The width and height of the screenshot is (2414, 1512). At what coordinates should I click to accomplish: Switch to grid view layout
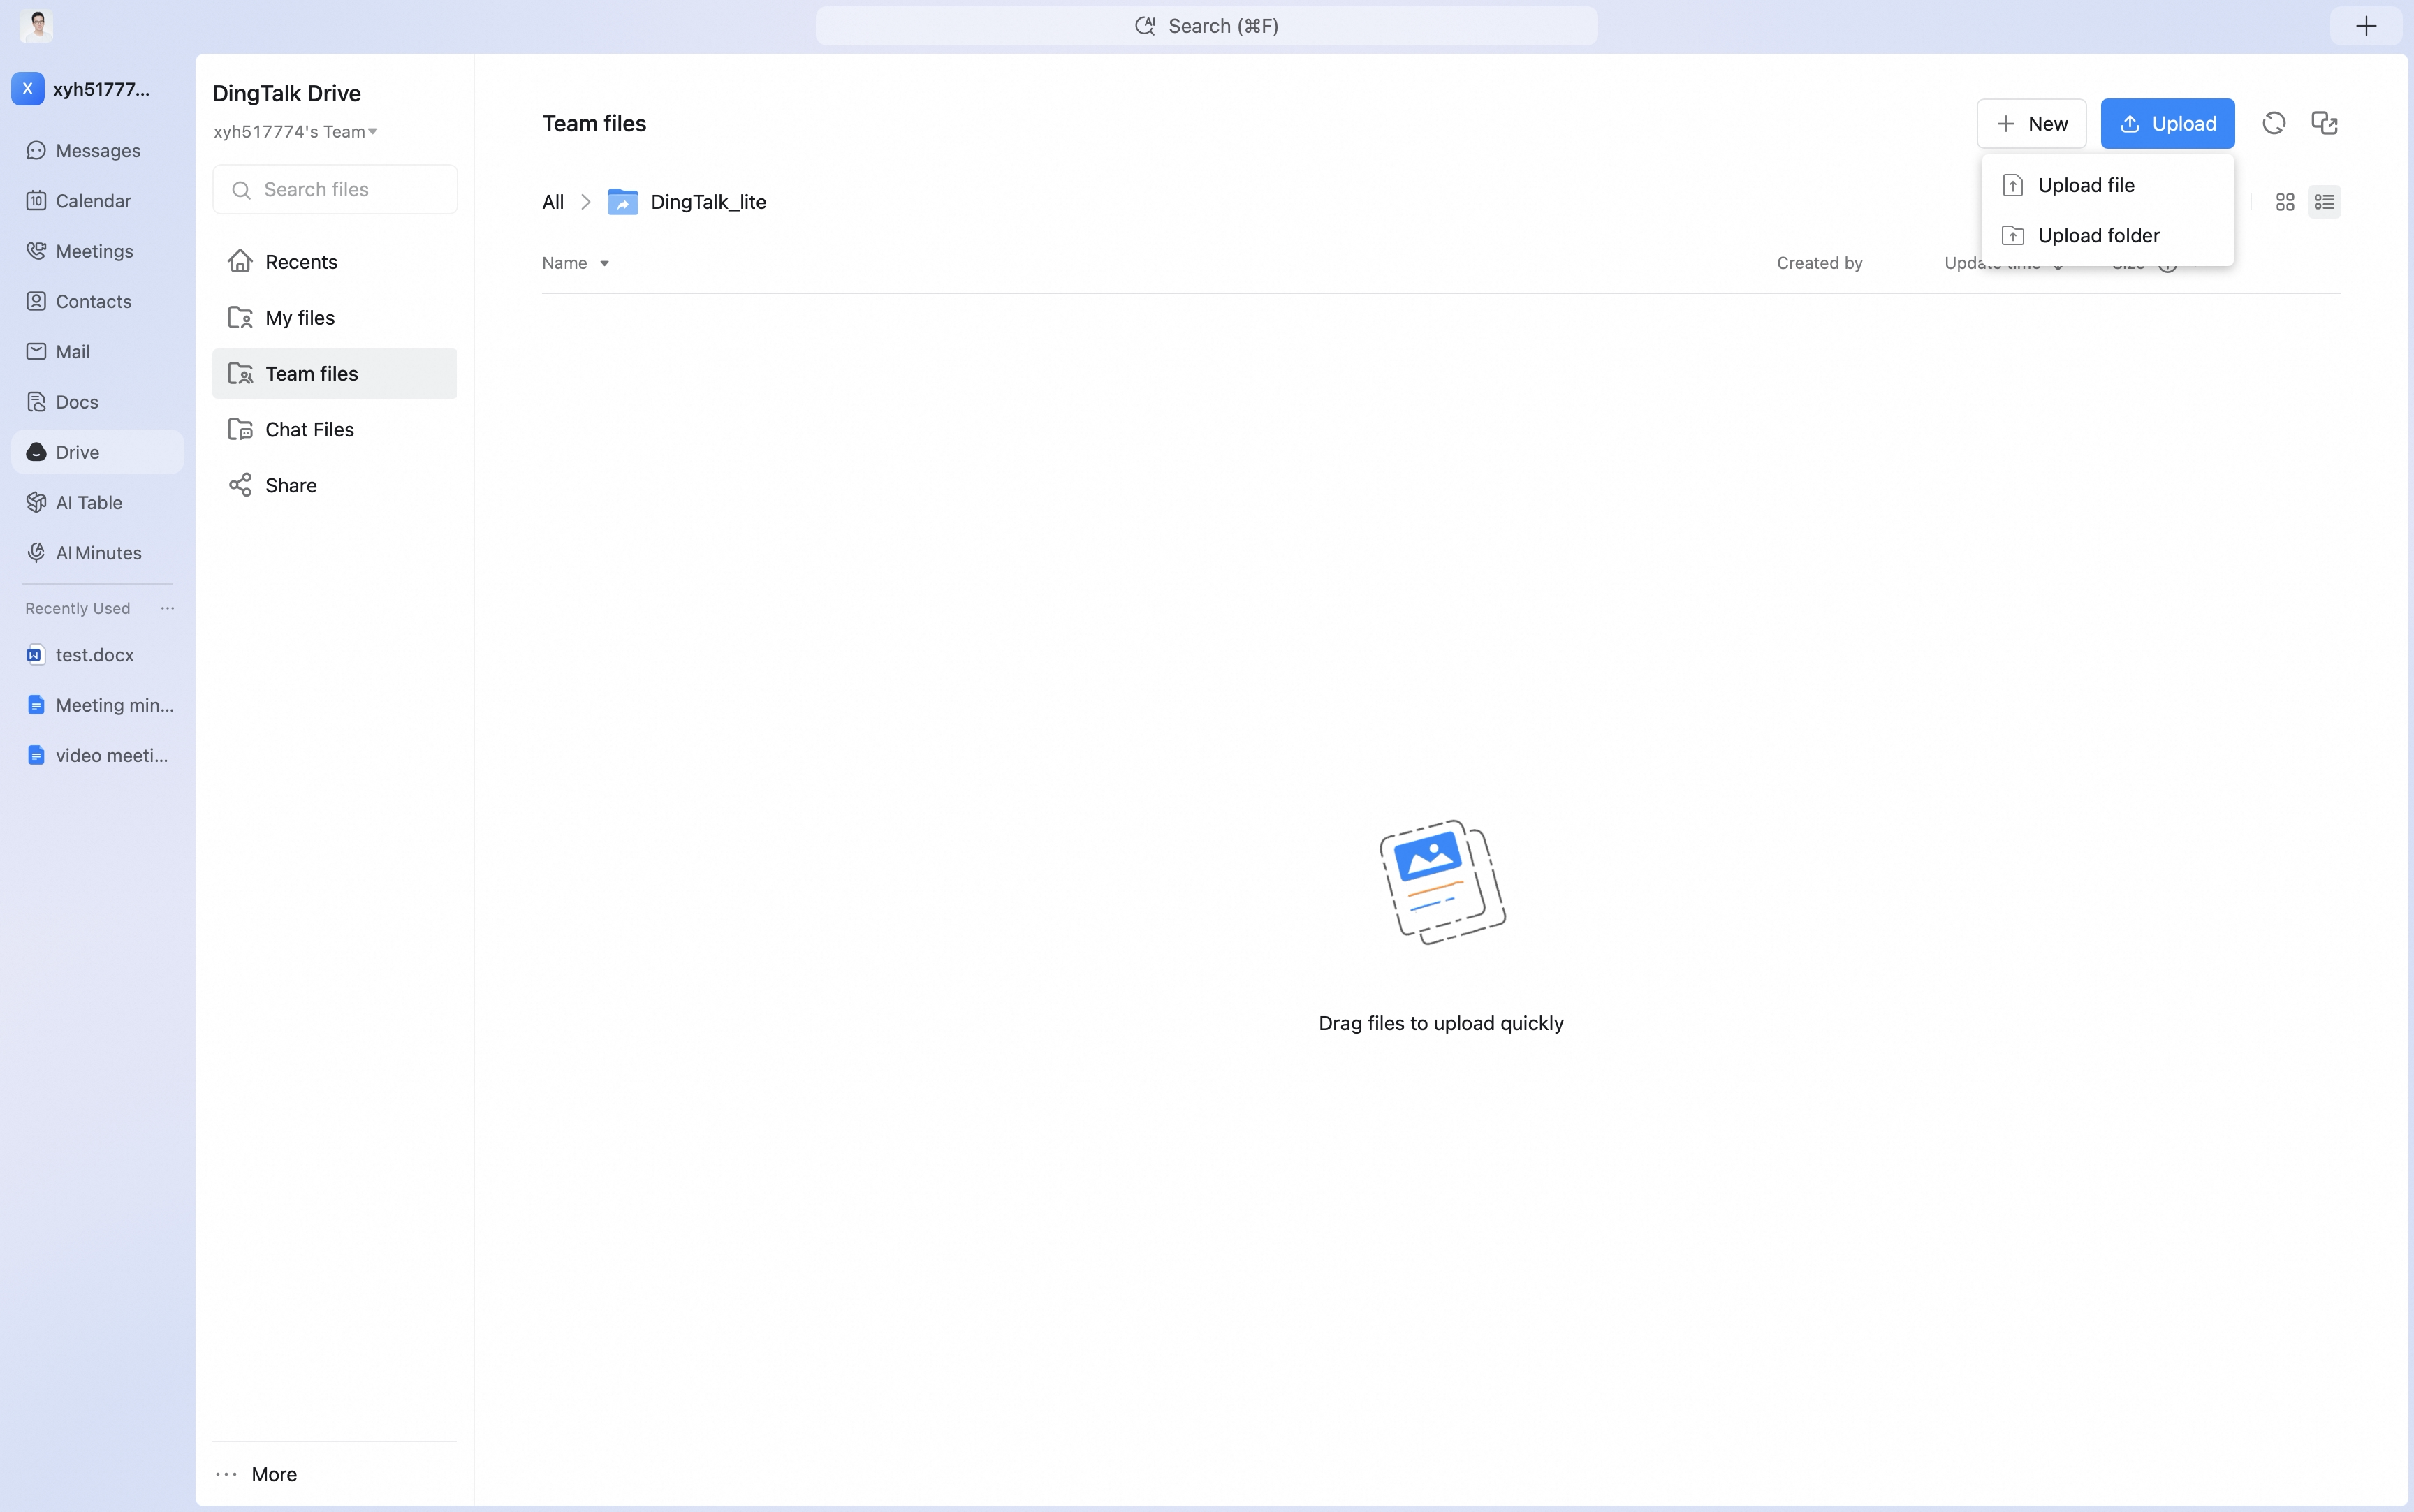tap(2285, 202)
